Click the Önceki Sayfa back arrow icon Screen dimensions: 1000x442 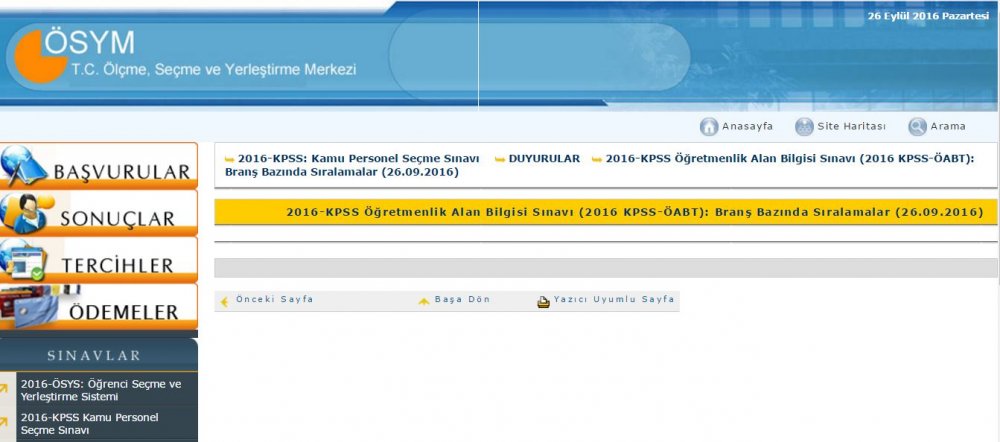[x=224, y=301]
